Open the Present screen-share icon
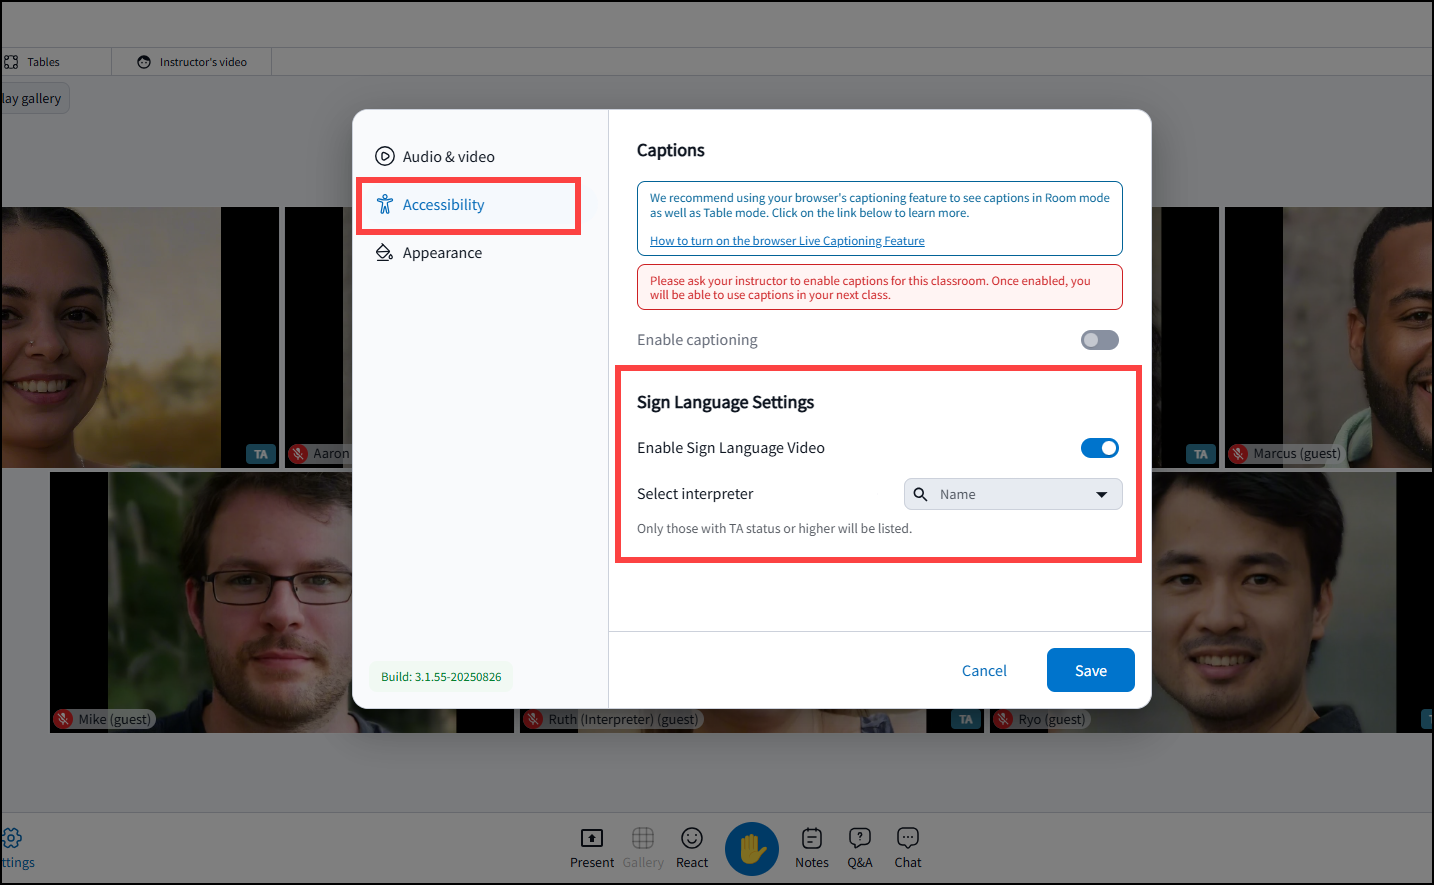This screenshot has height=885, width=1434. (592, 838)
